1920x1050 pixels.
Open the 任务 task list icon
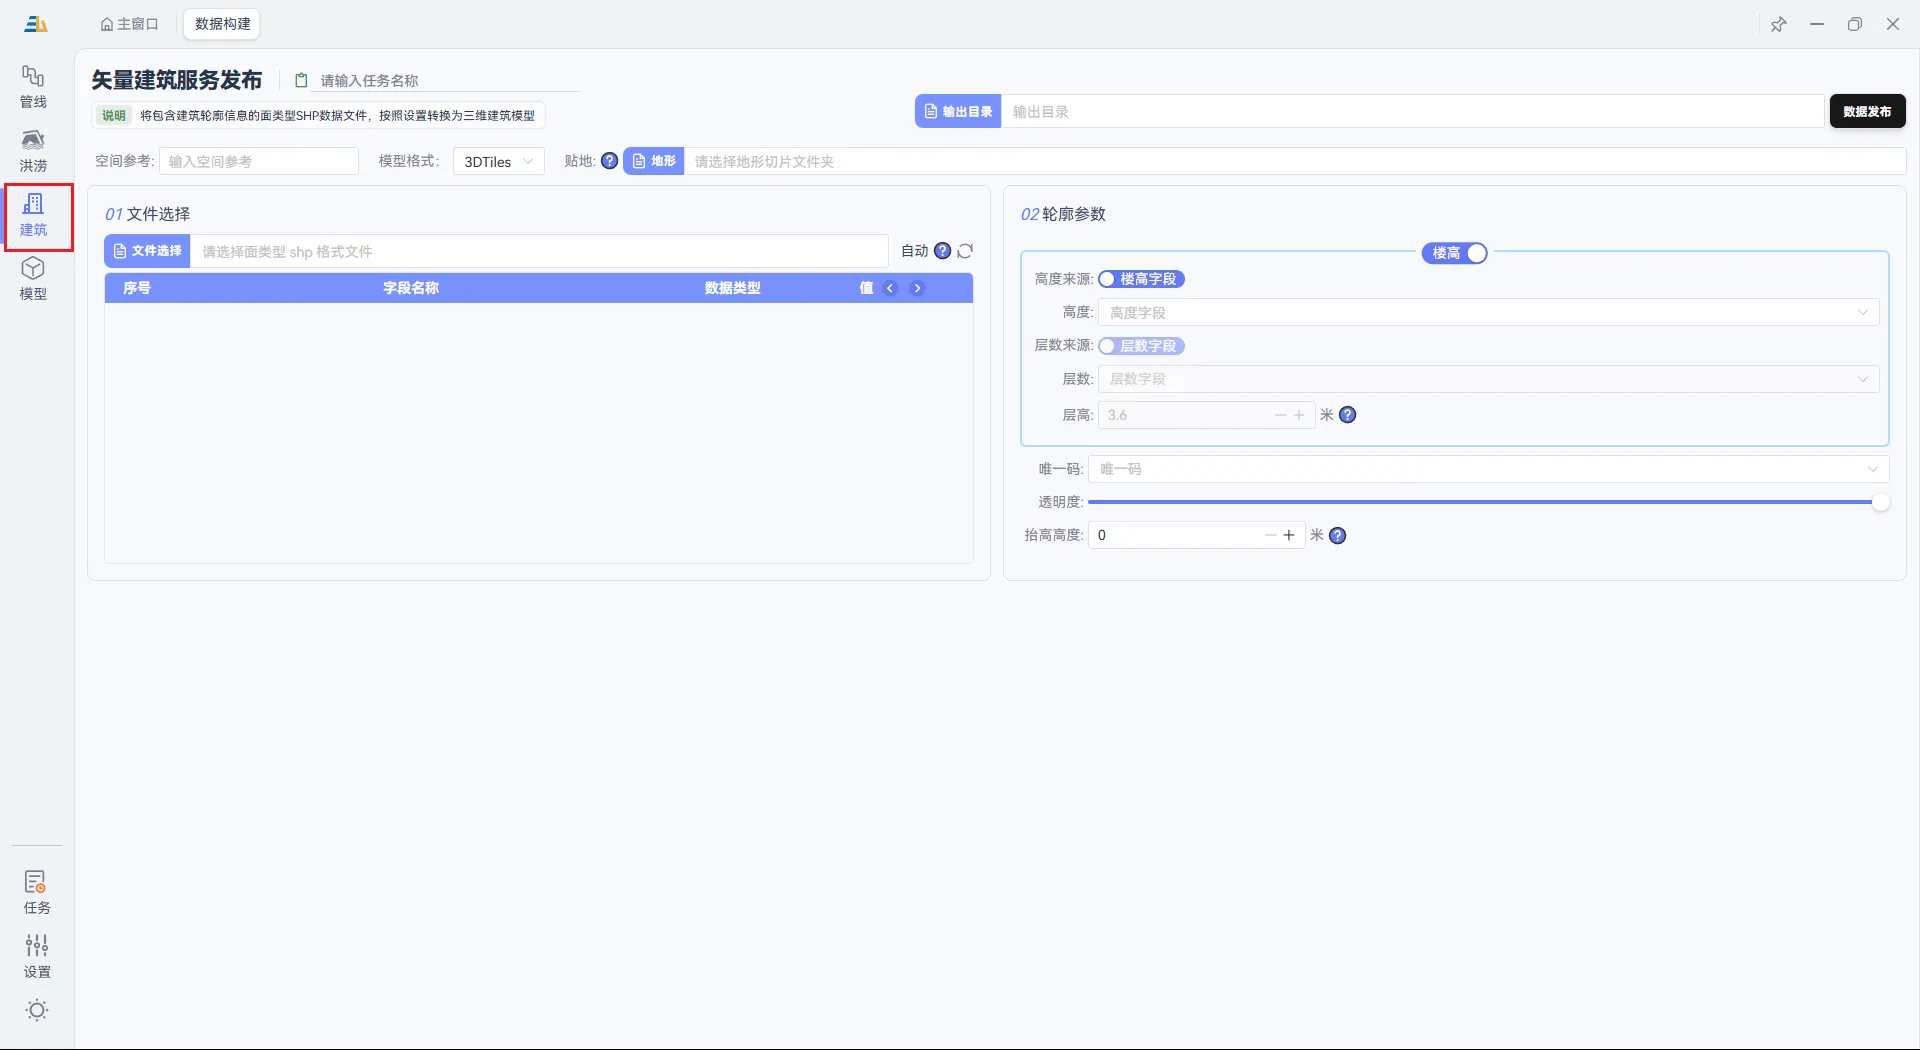37,892
